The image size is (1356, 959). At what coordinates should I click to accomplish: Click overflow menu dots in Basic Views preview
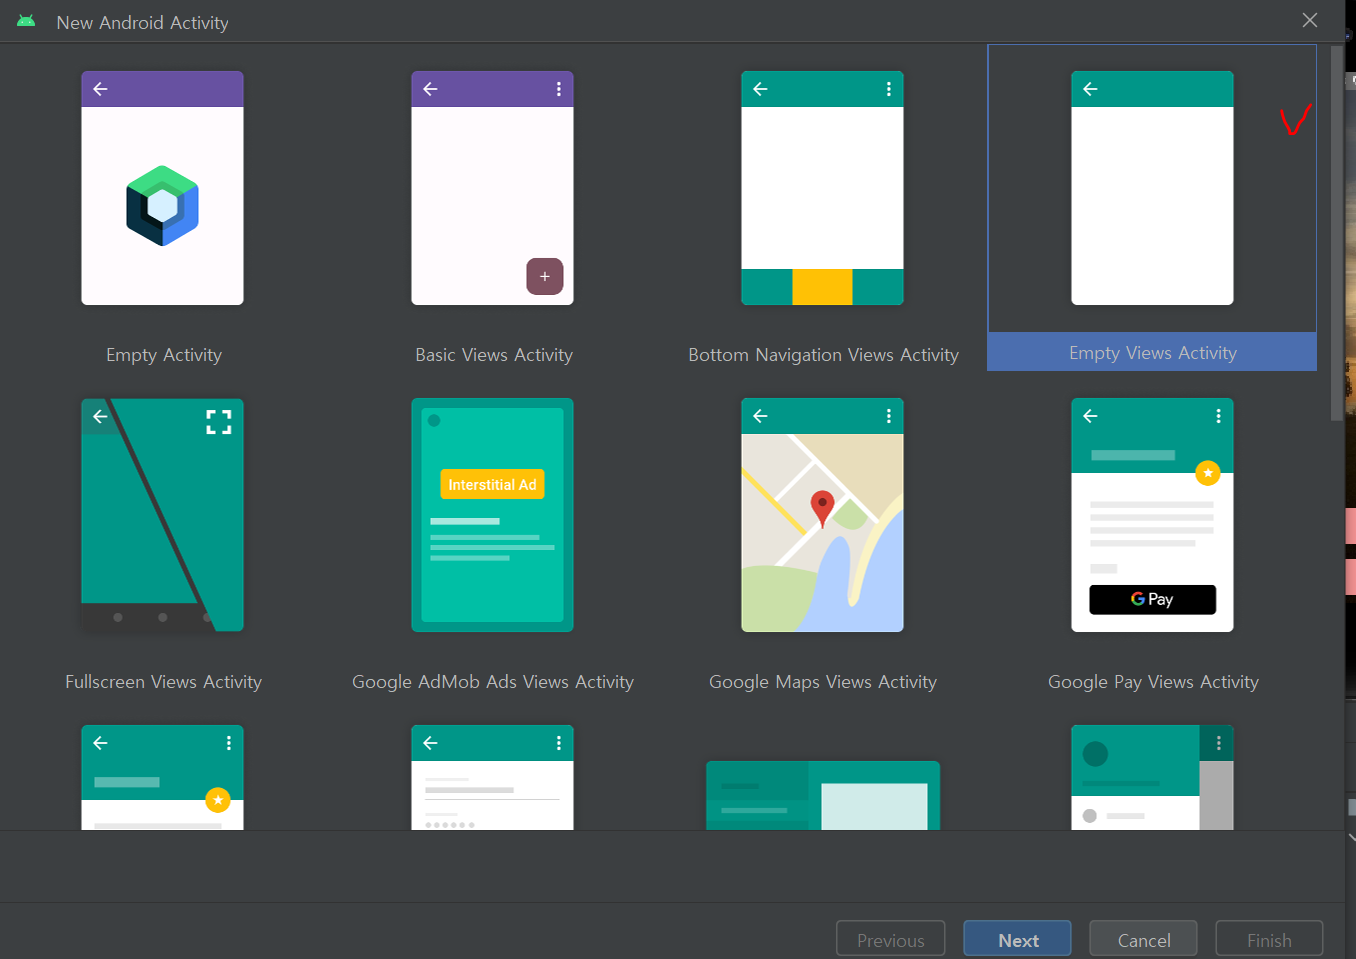(x=559, y=89)
